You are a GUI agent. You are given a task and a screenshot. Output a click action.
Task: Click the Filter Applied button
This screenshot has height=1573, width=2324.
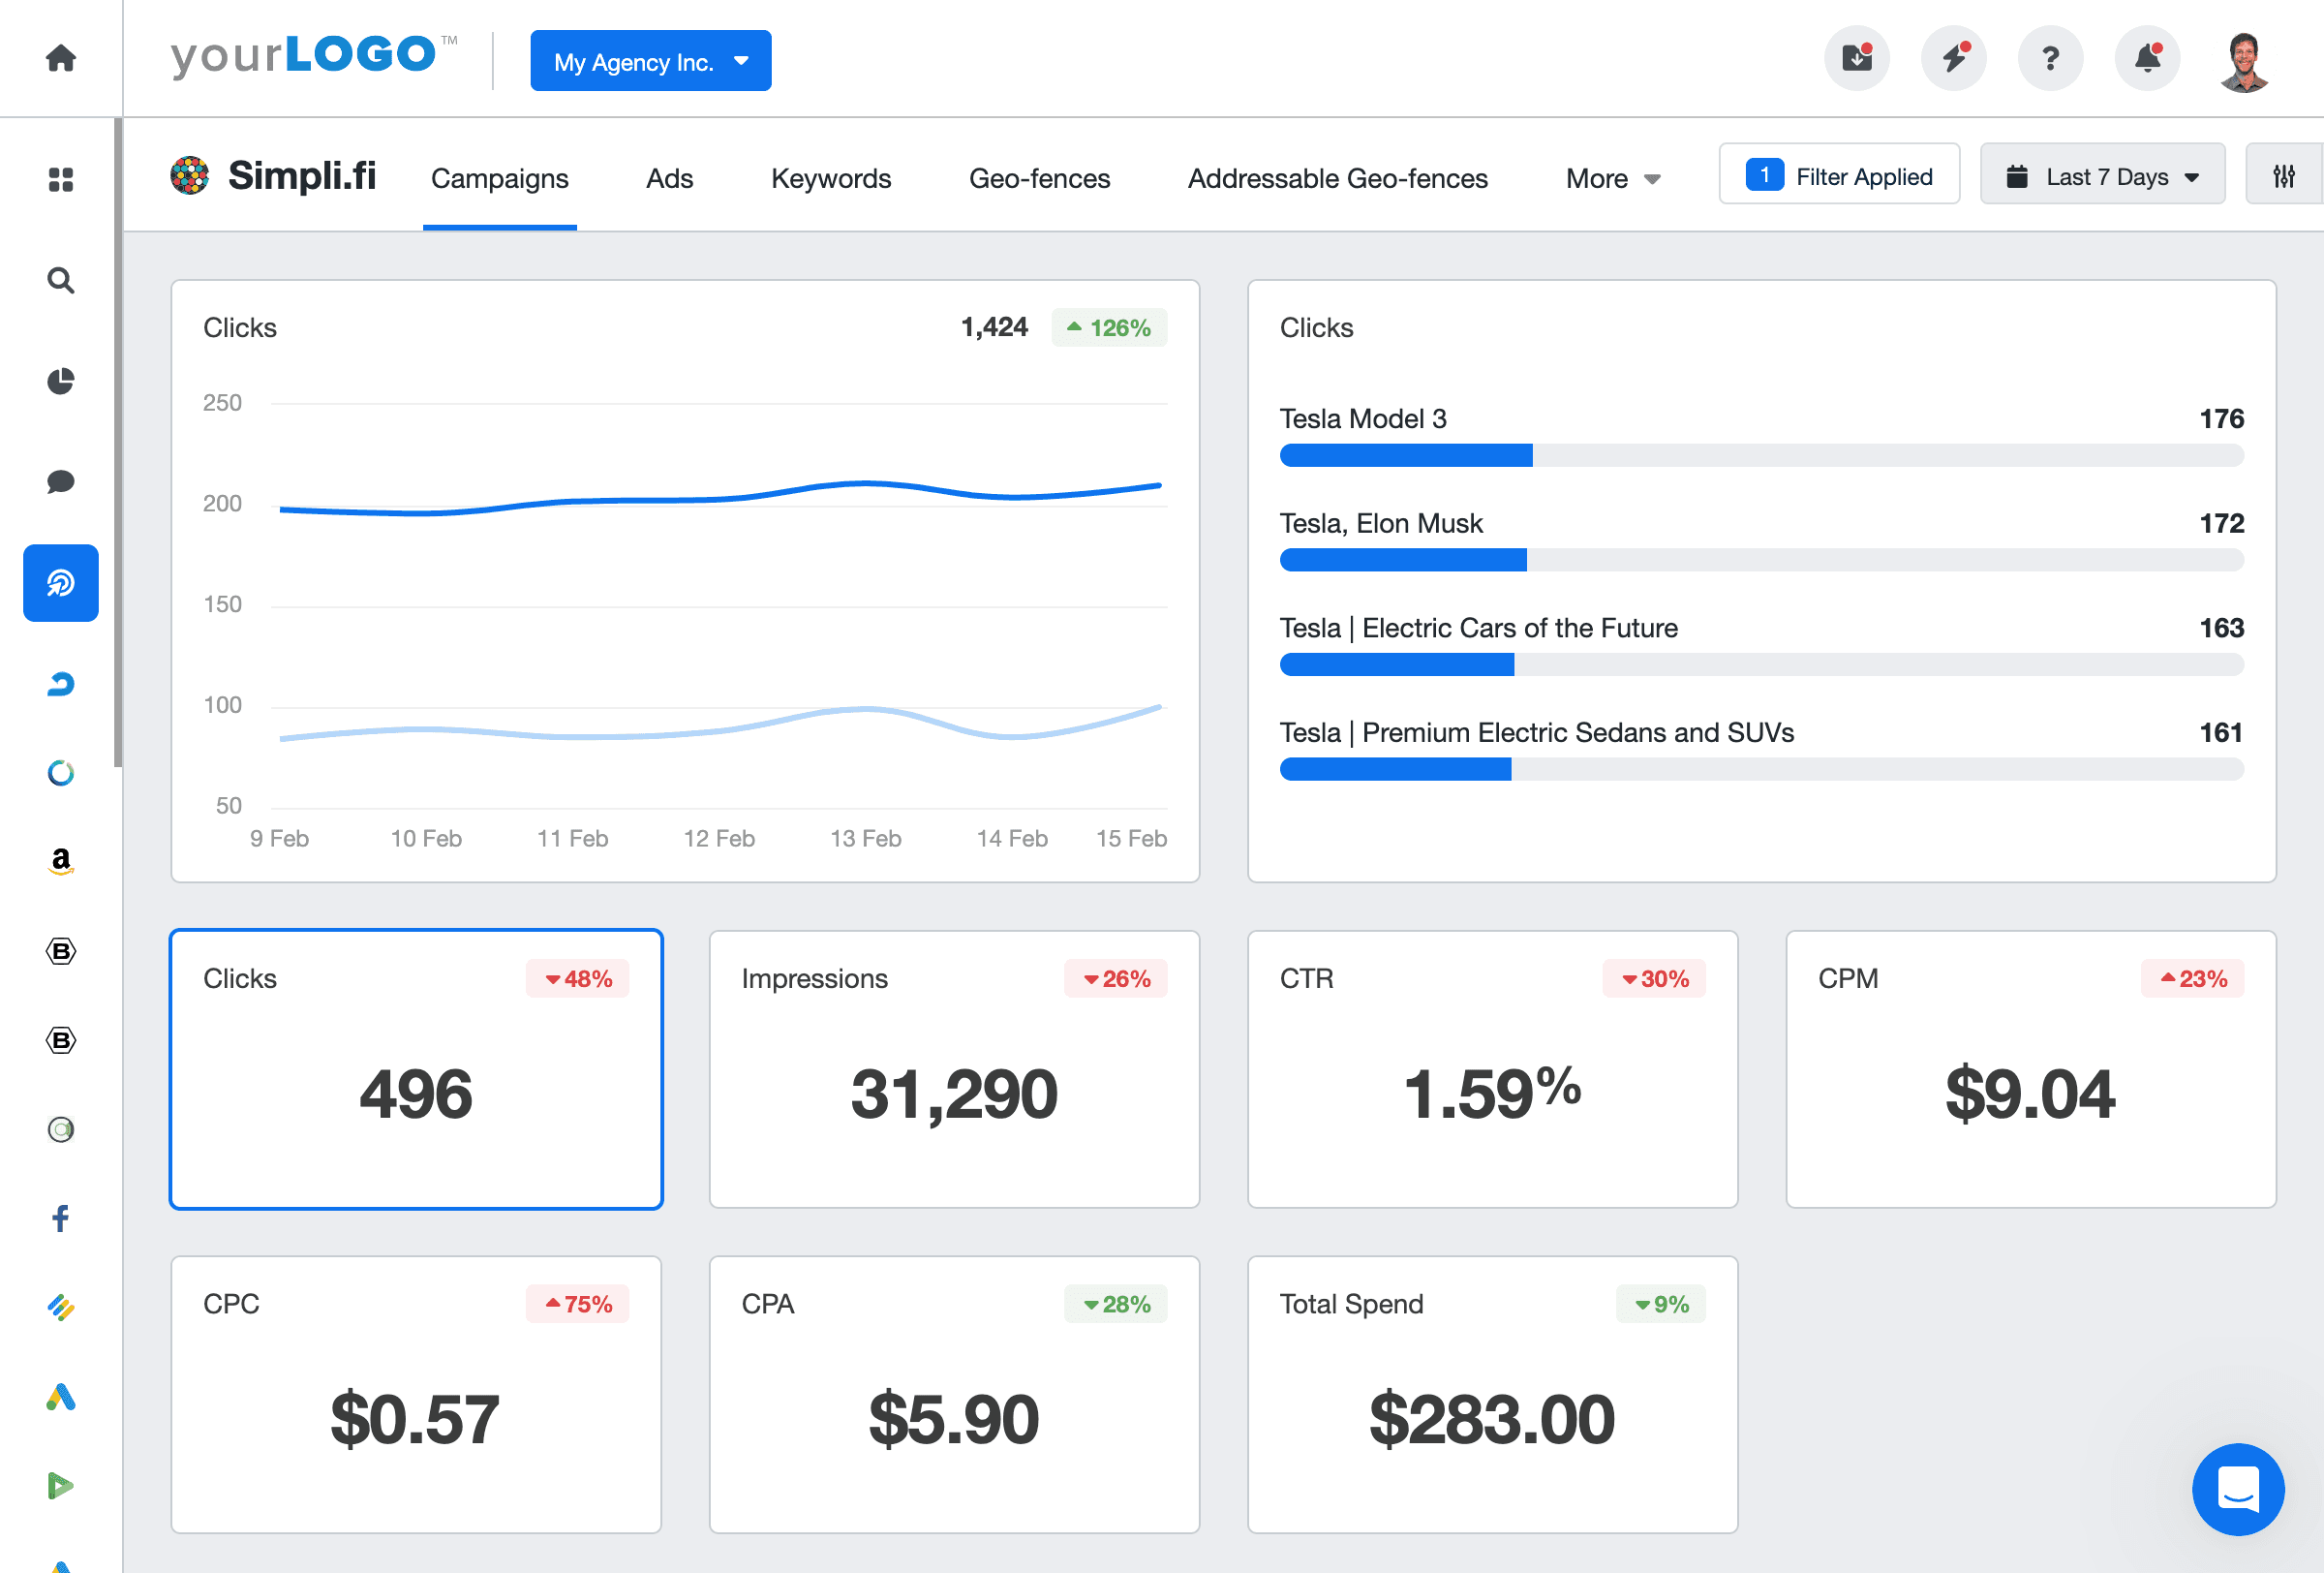(1839, 174)
